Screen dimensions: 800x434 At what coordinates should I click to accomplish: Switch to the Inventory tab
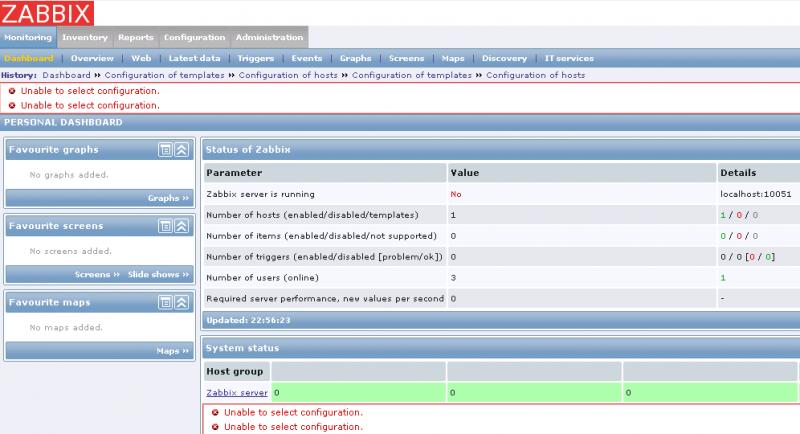click(x=84, y=37)
